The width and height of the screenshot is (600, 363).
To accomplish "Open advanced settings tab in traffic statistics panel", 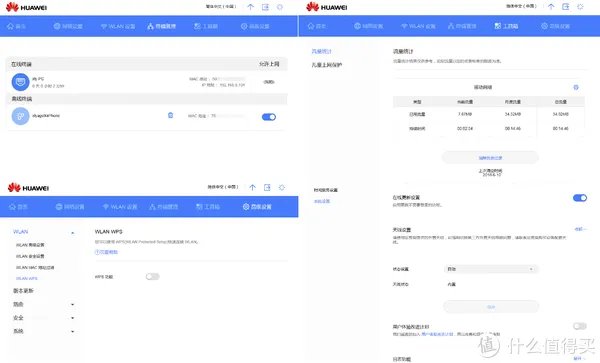I will (555, 26).
